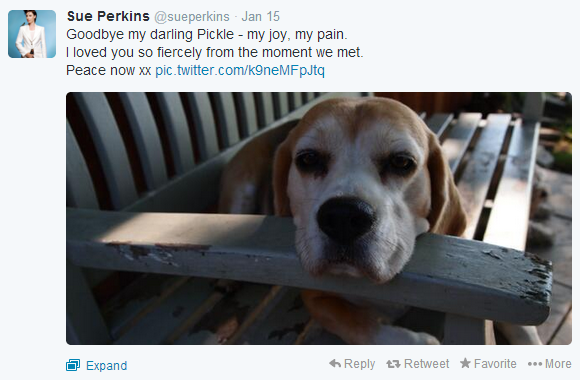580x380 pixels.
Task: Open the beagle photo attached to the tweet
Action: pos(319,218)
